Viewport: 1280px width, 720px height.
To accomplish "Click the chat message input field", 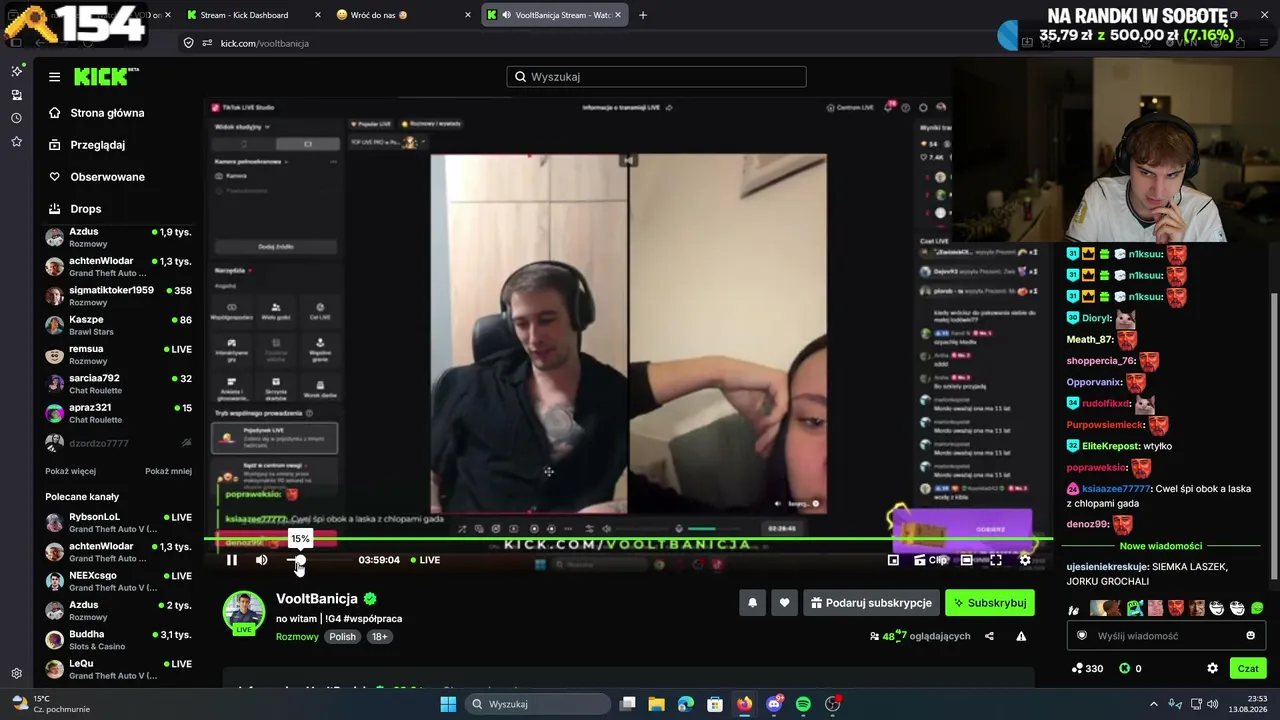I will [1165, 636].
